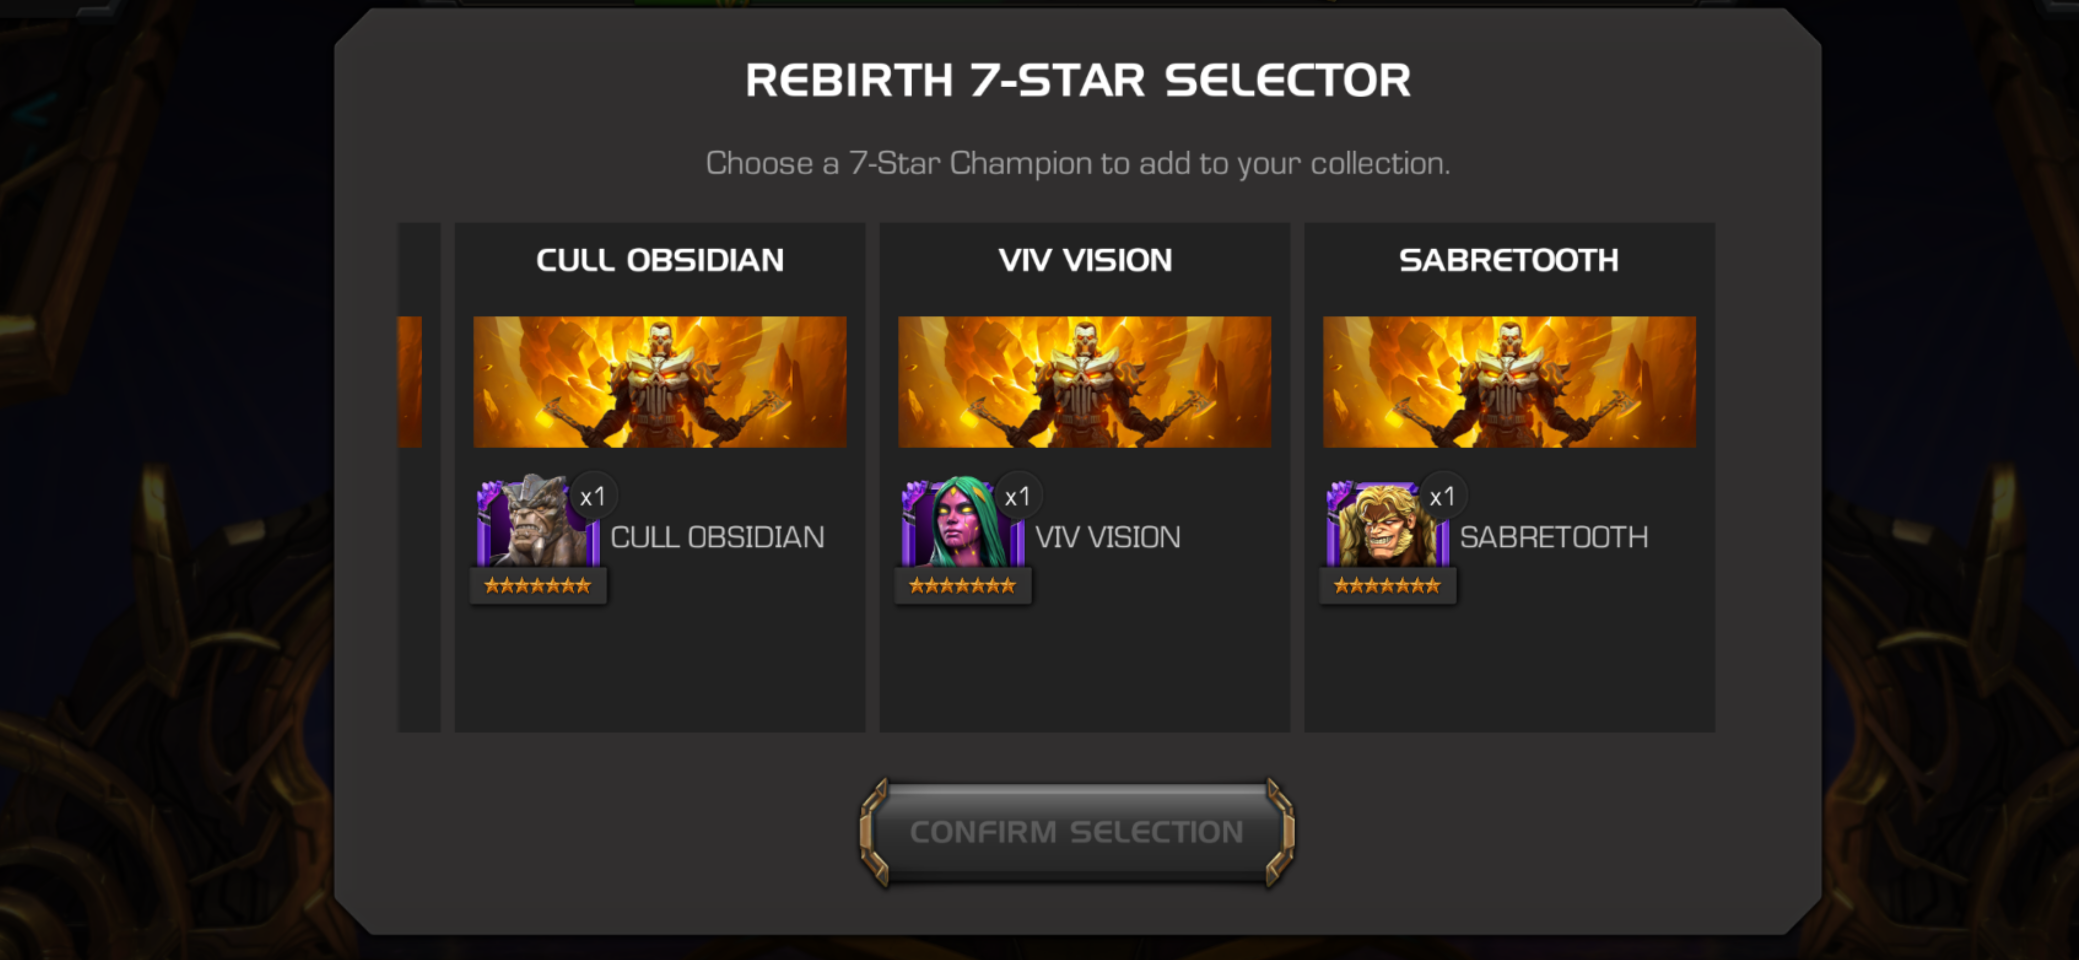Select the partially hidden card on the left edge
Image resolution: width=2079 pixels, height=960 pixels.
point(419,477)
